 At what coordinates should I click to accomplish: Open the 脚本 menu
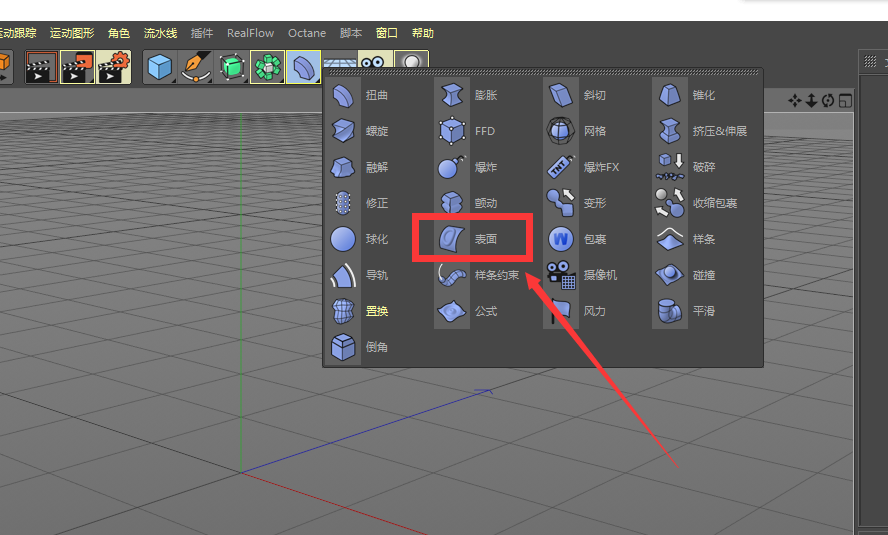click(351, 33)
